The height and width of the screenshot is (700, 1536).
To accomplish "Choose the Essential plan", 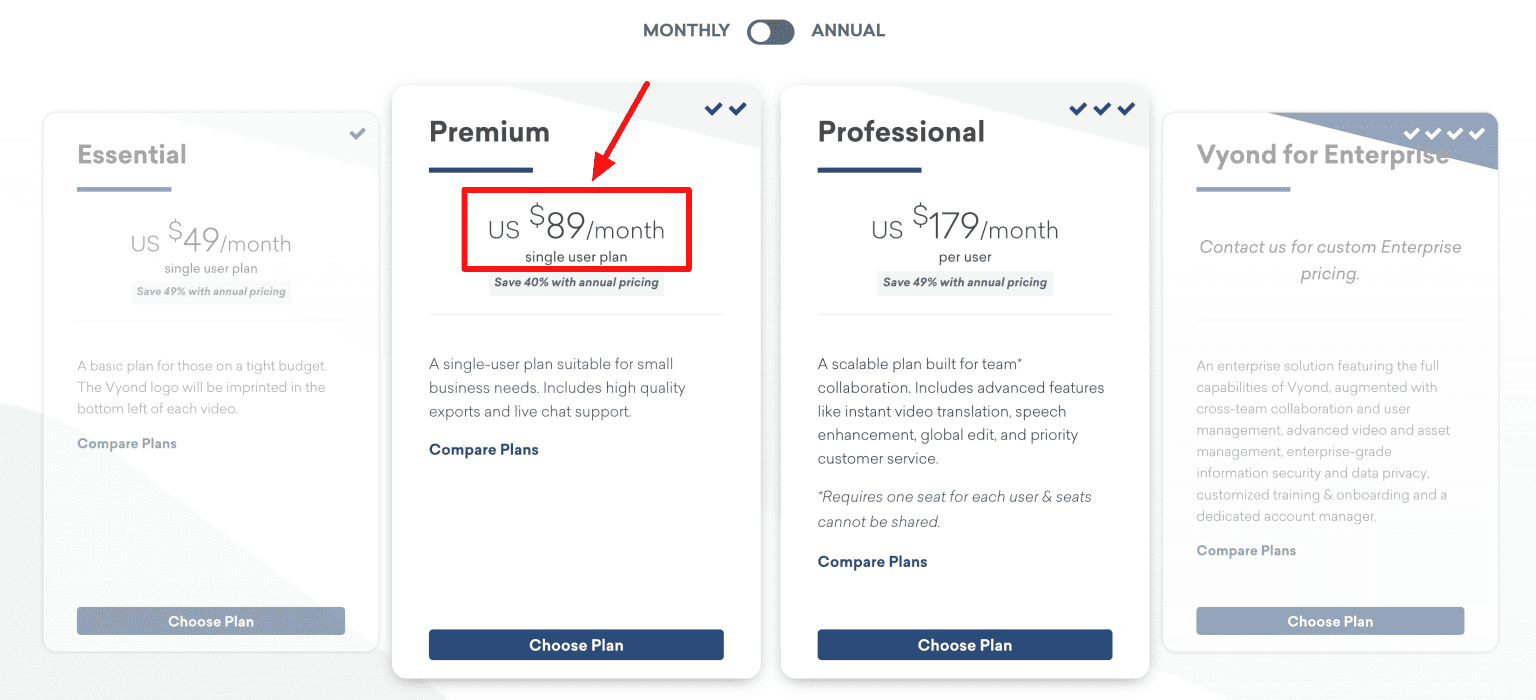I will click(211, 621).
